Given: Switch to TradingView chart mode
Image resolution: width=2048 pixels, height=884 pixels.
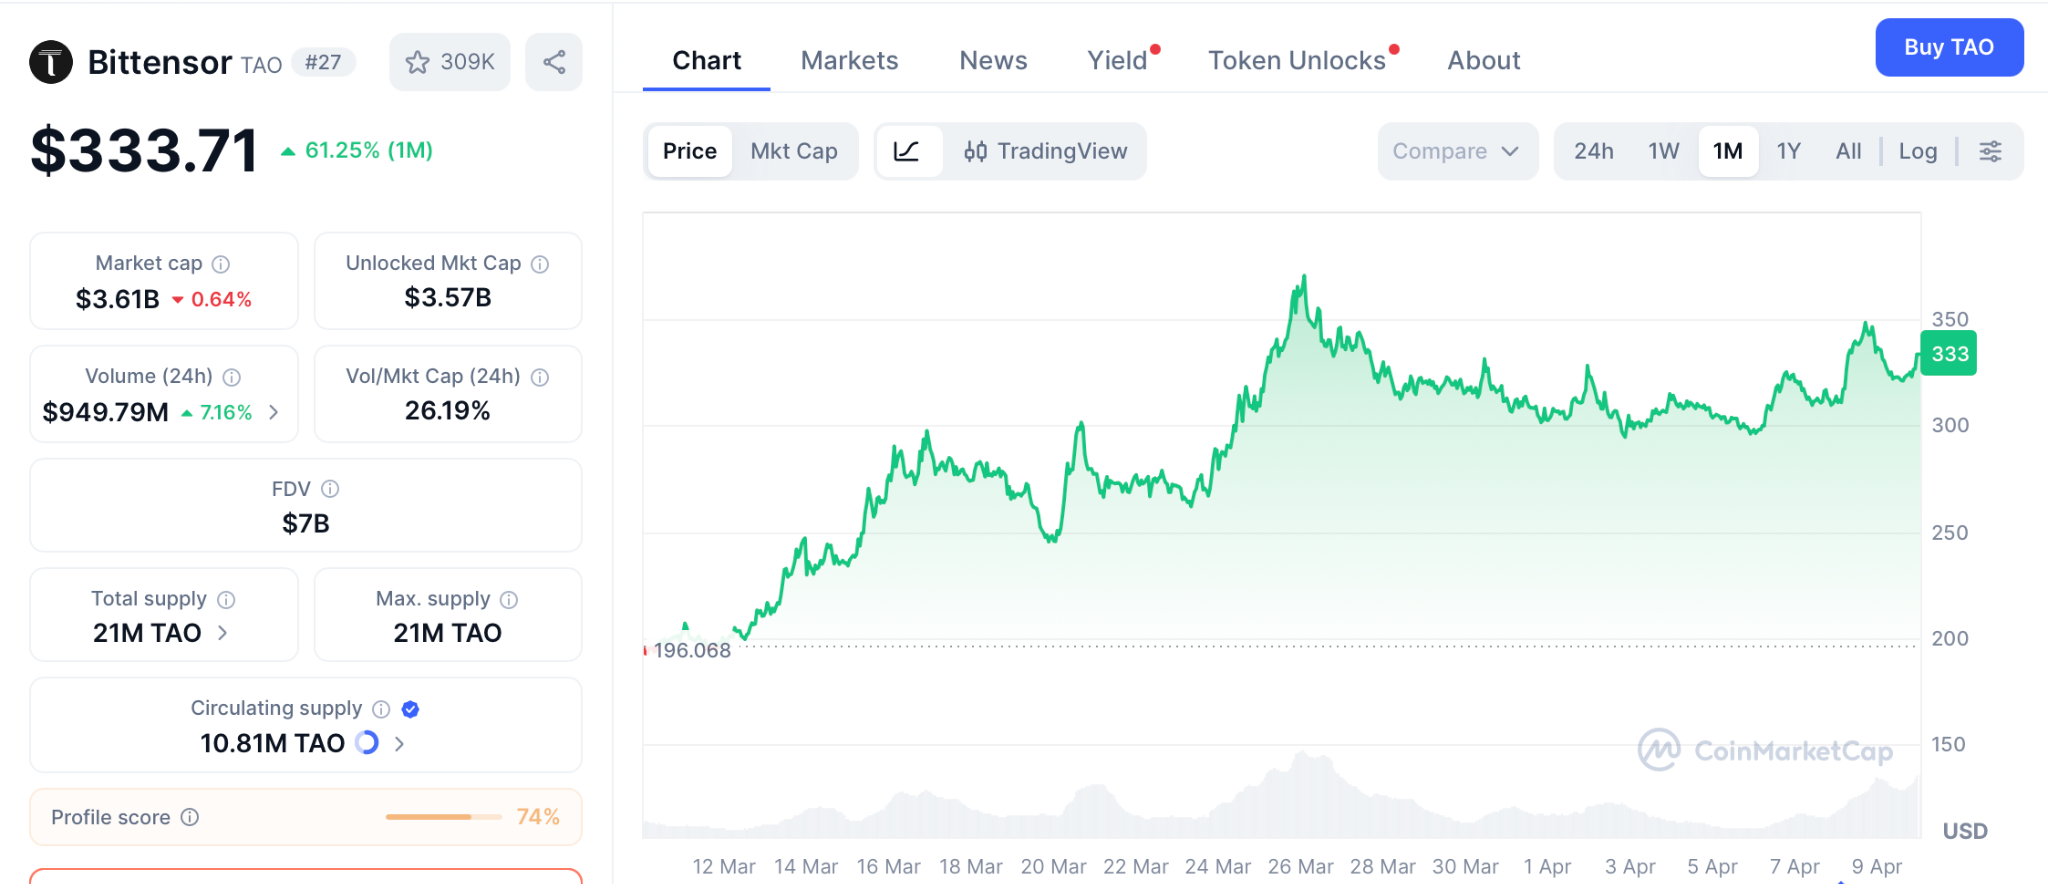Looking at the screenshot, I should (1046, 151).
